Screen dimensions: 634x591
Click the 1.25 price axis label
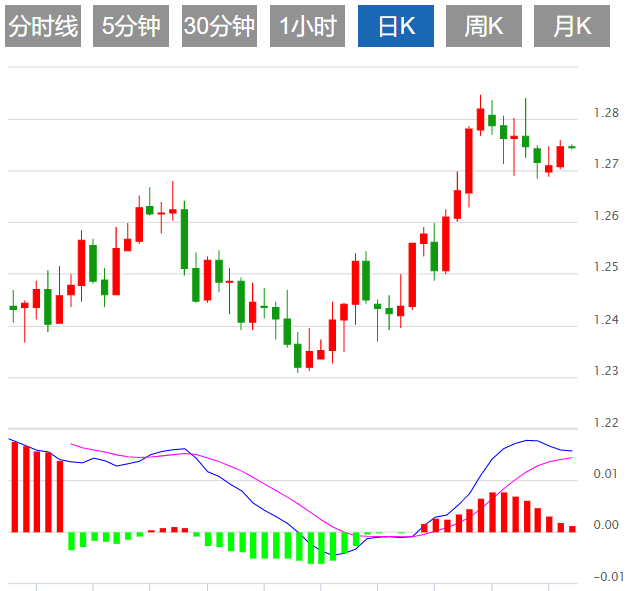click(606, 267)
